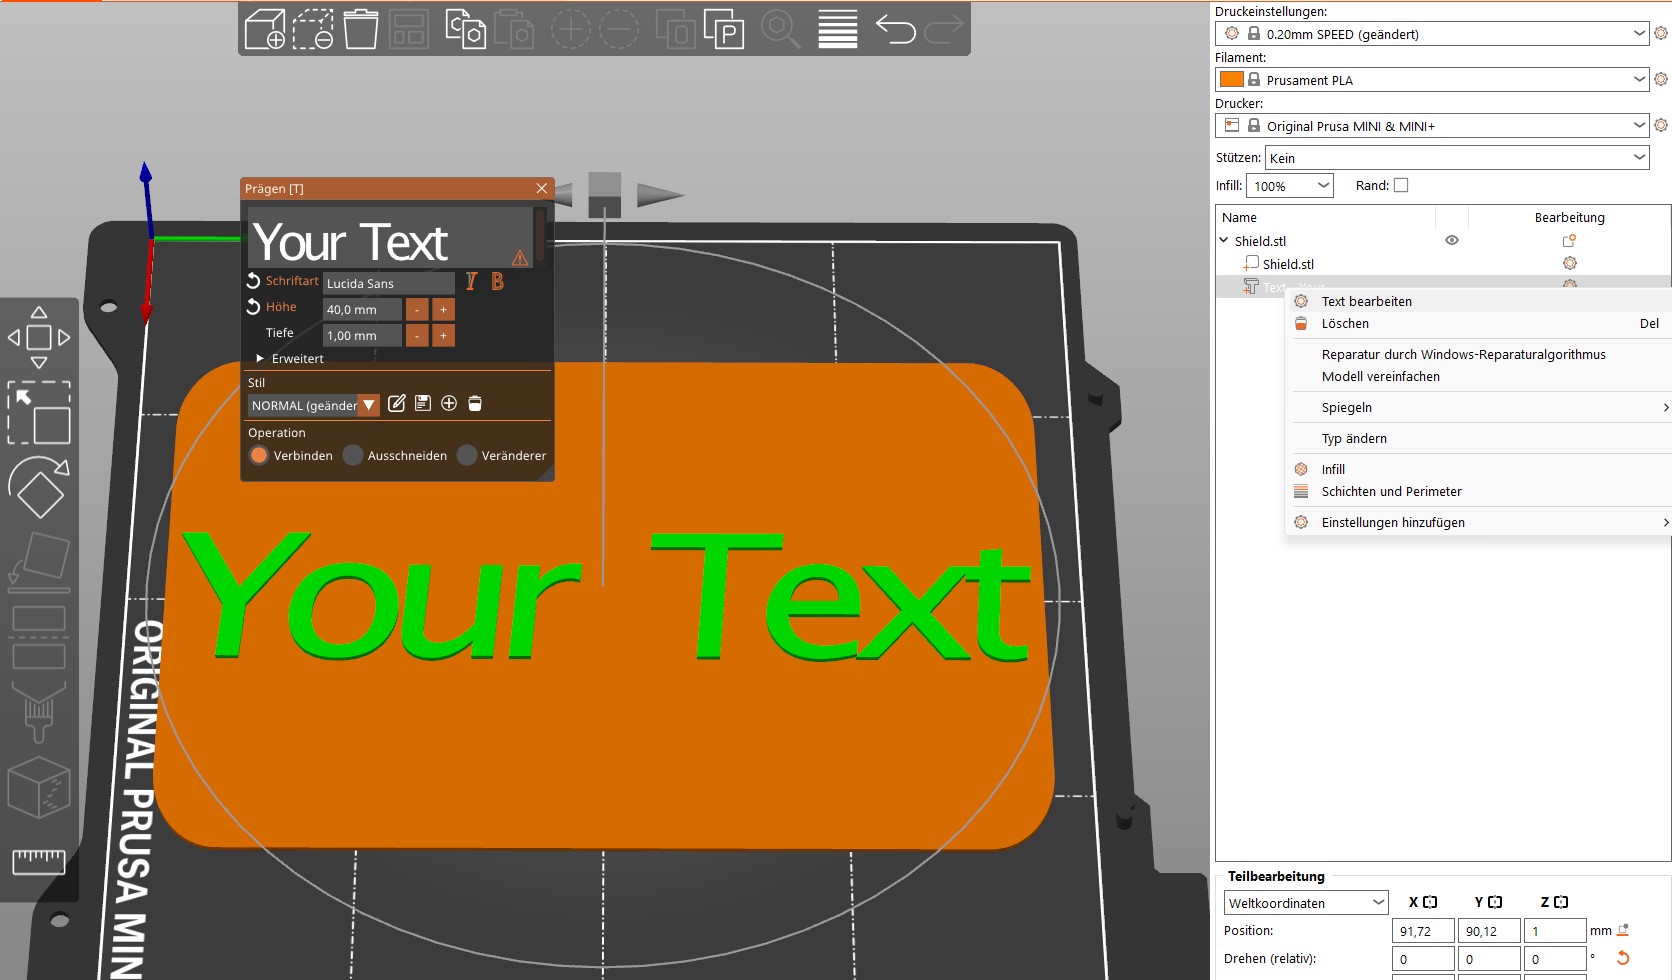The image size is (1672, 980).
Task: Select the Ausschneiden operation radio
Action: [x=353, y=455]
